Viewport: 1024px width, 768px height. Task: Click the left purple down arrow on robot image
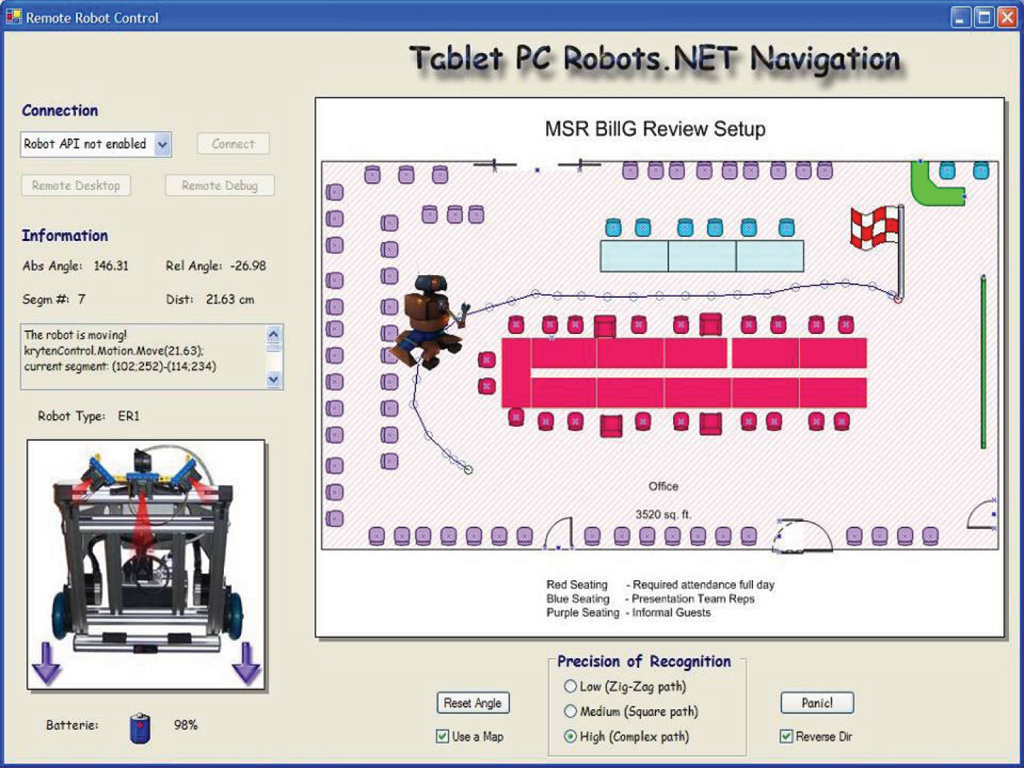point(47,664)
